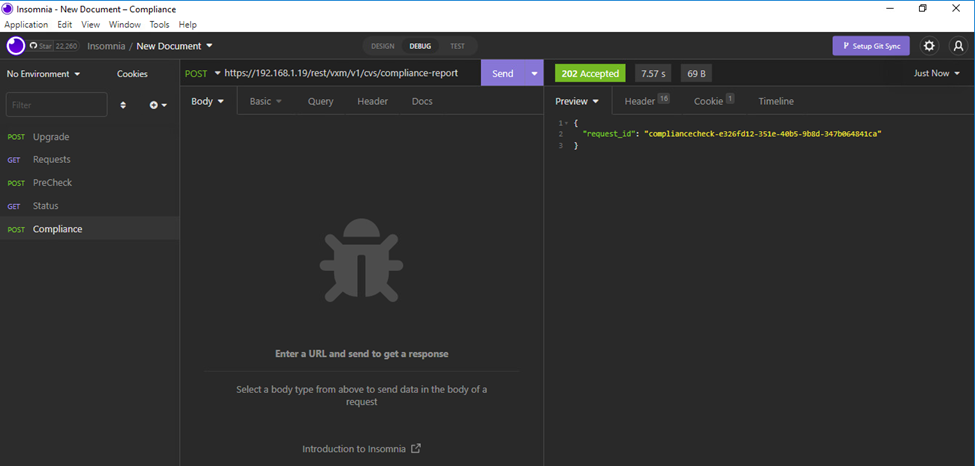The height and width of the screenshot is (466, 975).
Task: Open the user account icon
Action: tap(958, 46)
